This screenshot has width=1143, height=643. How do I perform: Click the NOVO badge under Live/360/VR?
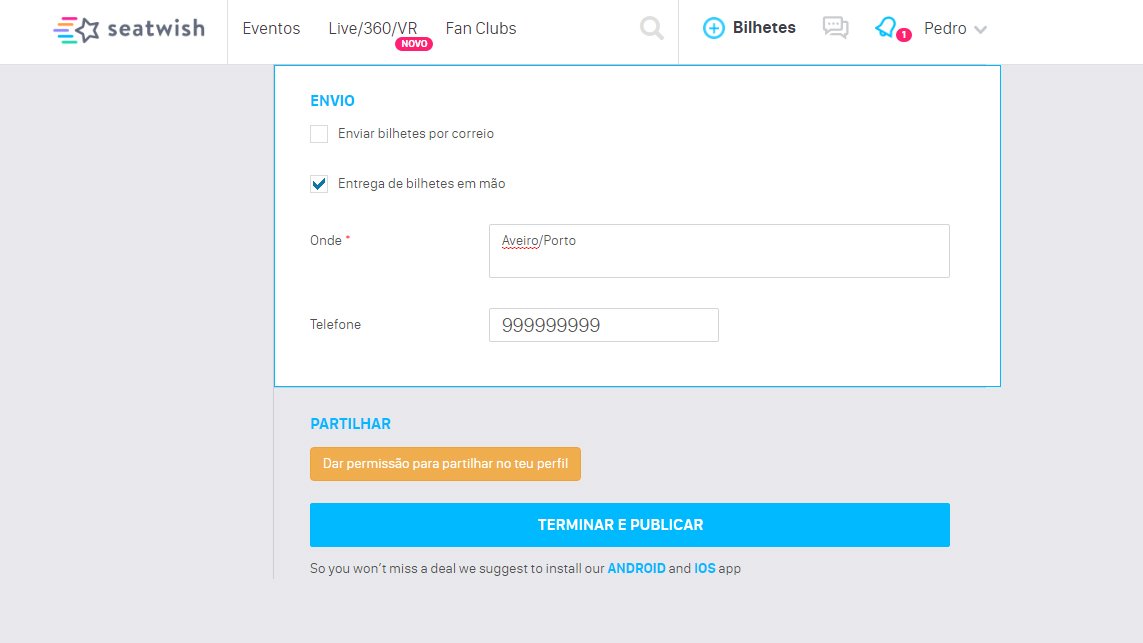pyautogui.click(x=414, y=44)
